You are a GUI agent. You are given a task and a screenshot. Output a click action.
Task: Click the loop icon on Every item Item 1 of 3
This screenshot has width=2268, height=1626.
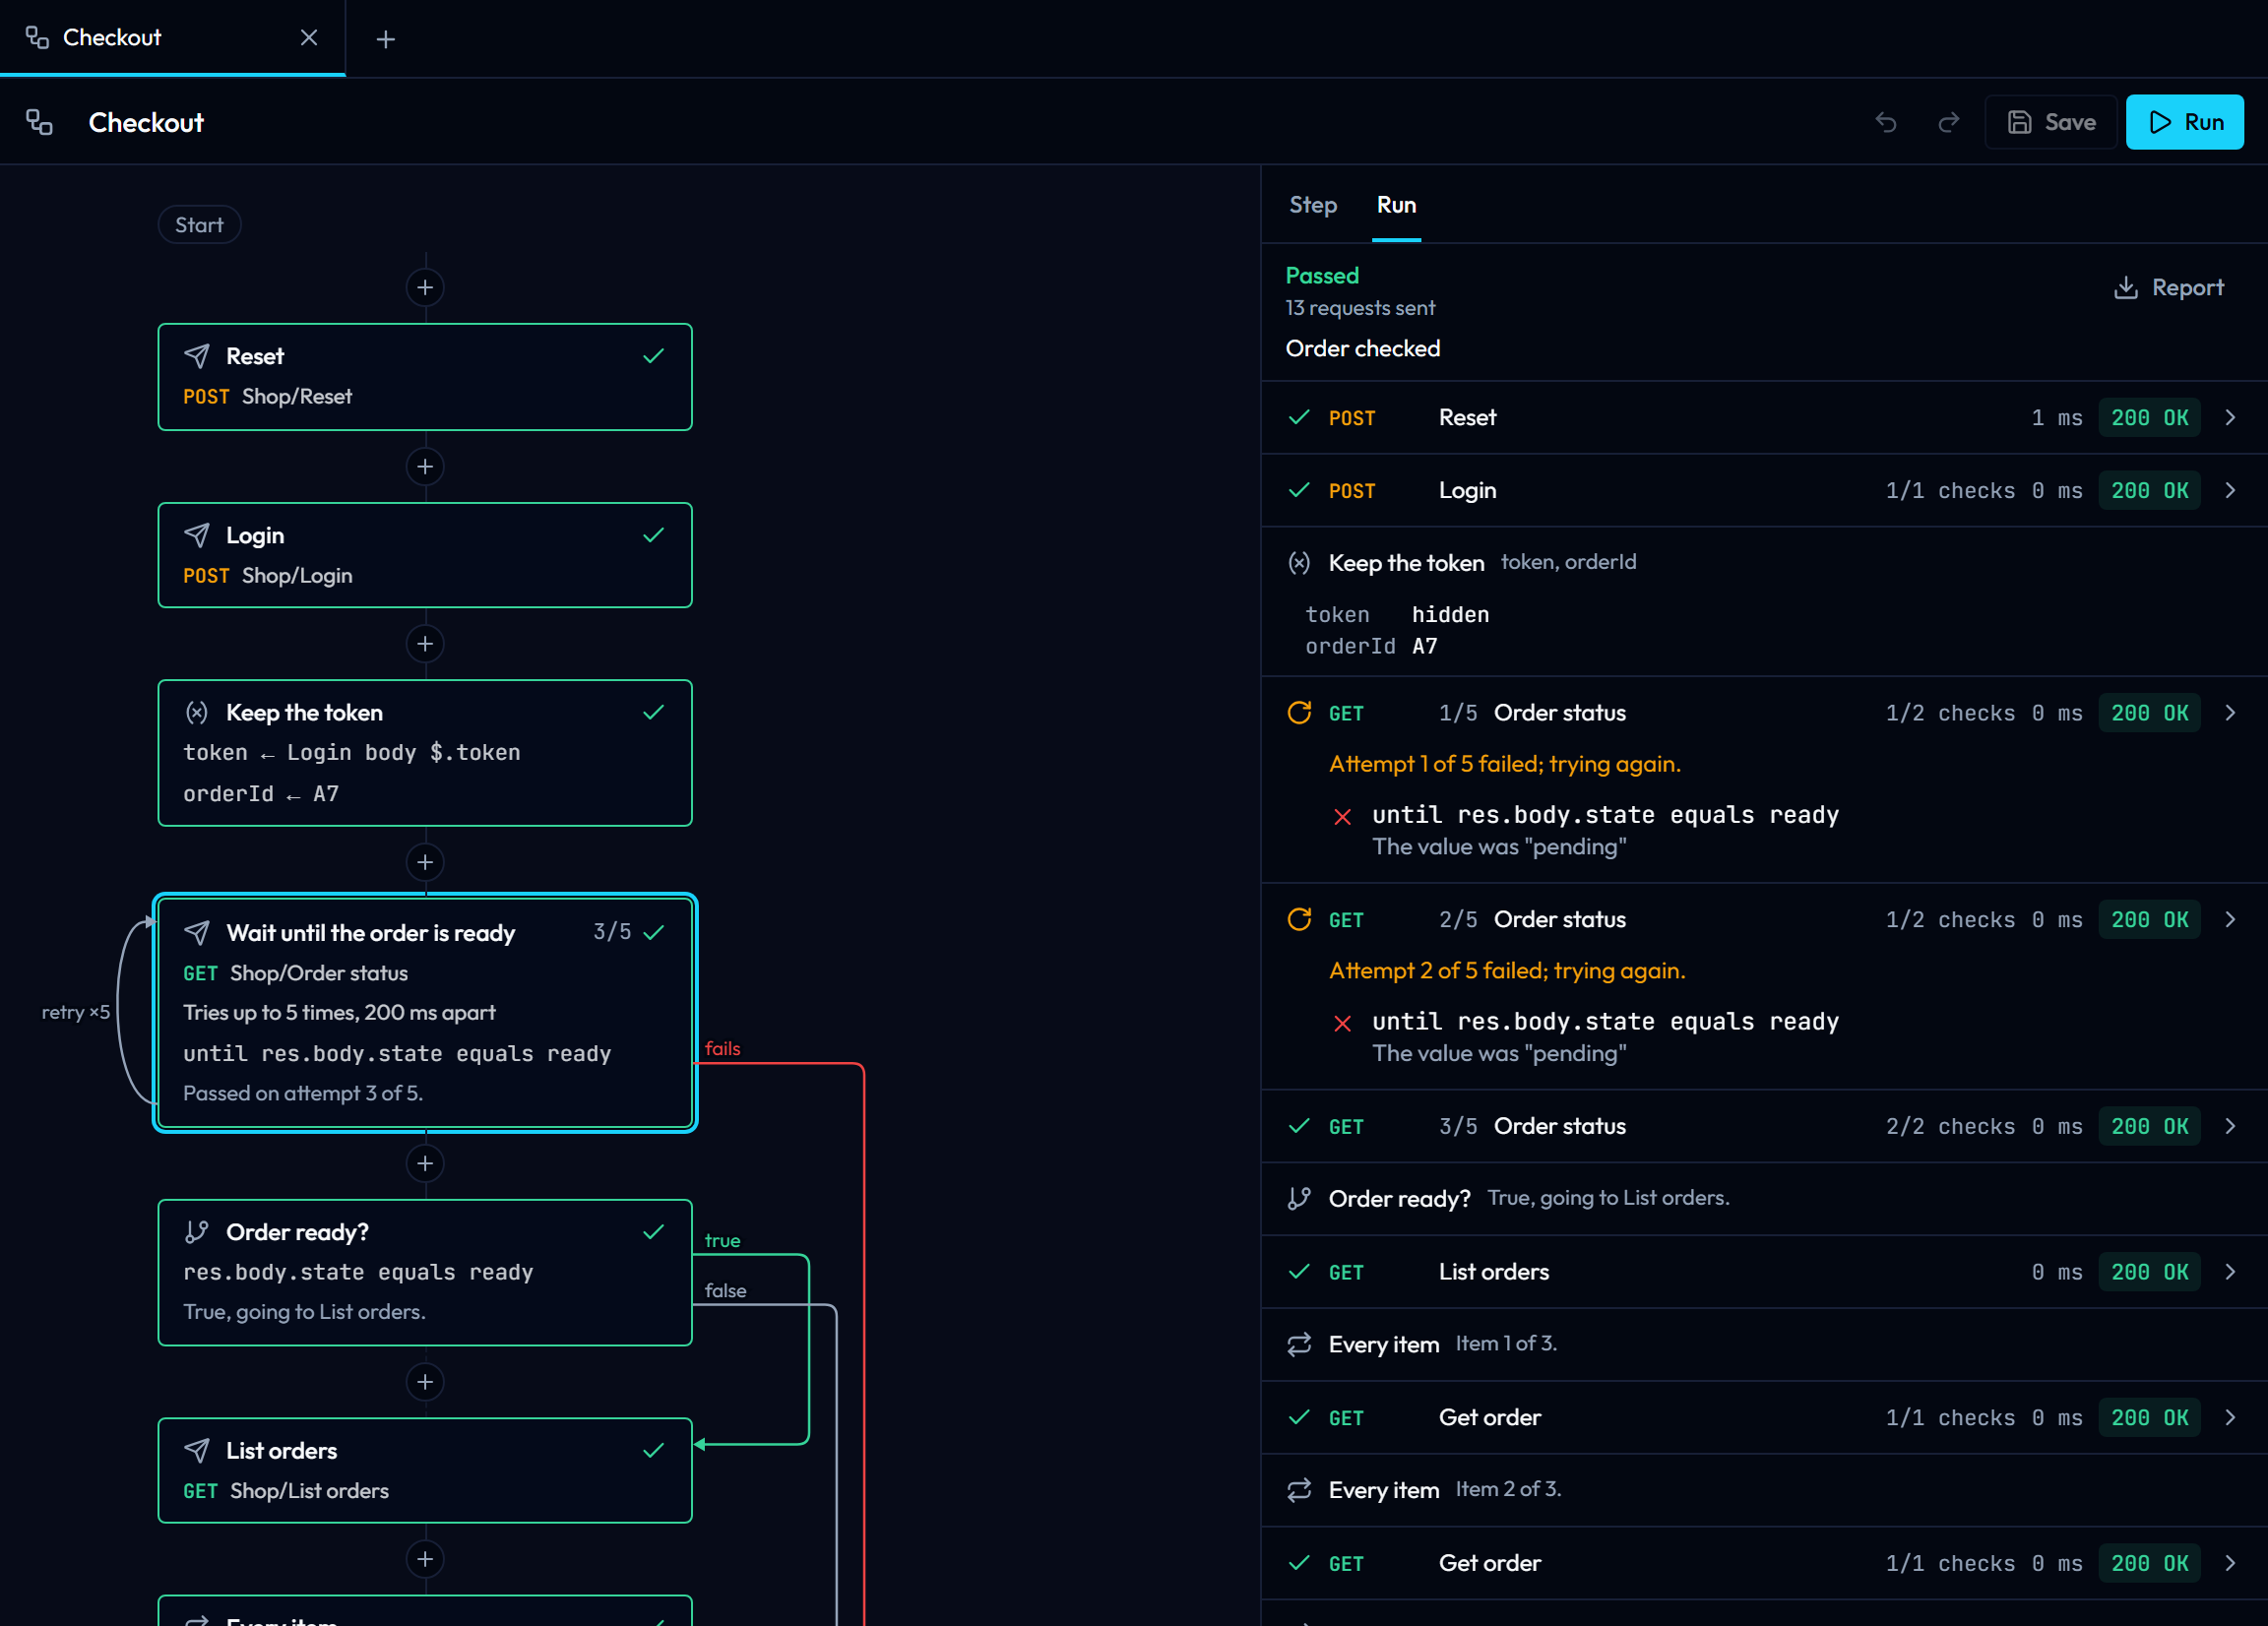point(1299,1345)
